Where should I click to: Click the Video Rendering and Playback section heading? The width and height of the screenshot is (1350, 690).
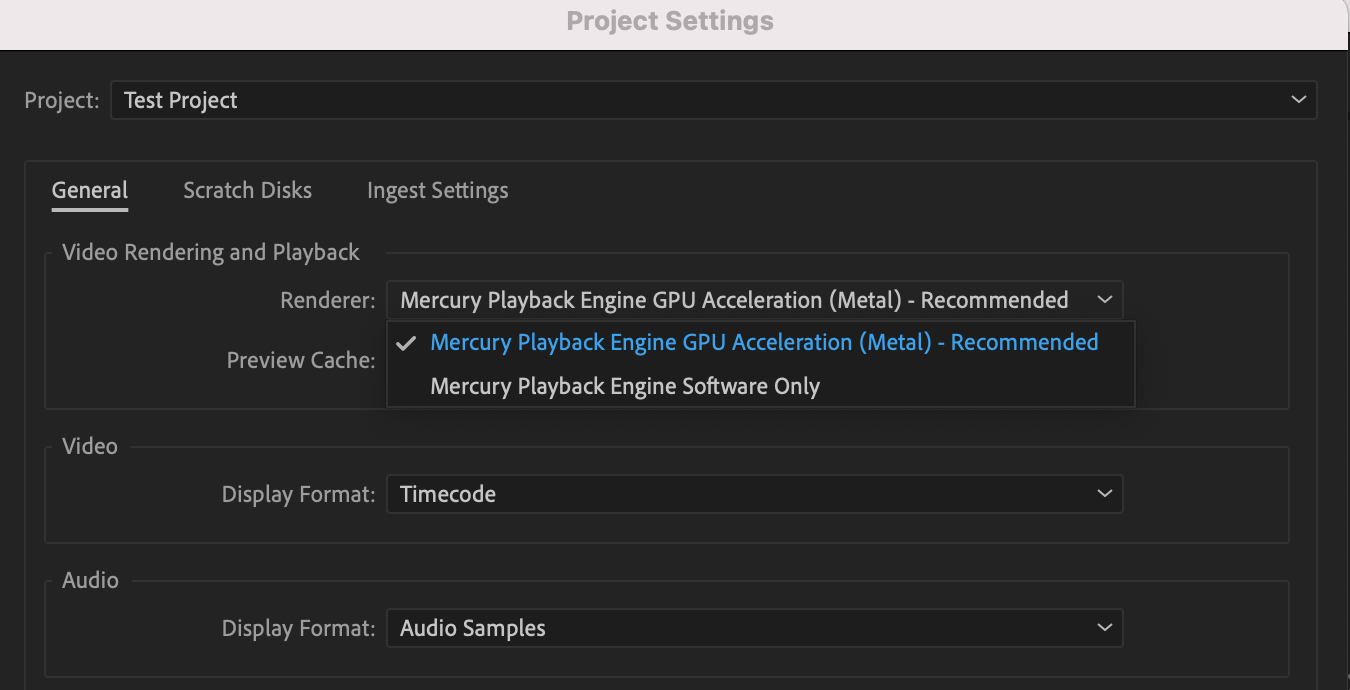coord(210,252)
